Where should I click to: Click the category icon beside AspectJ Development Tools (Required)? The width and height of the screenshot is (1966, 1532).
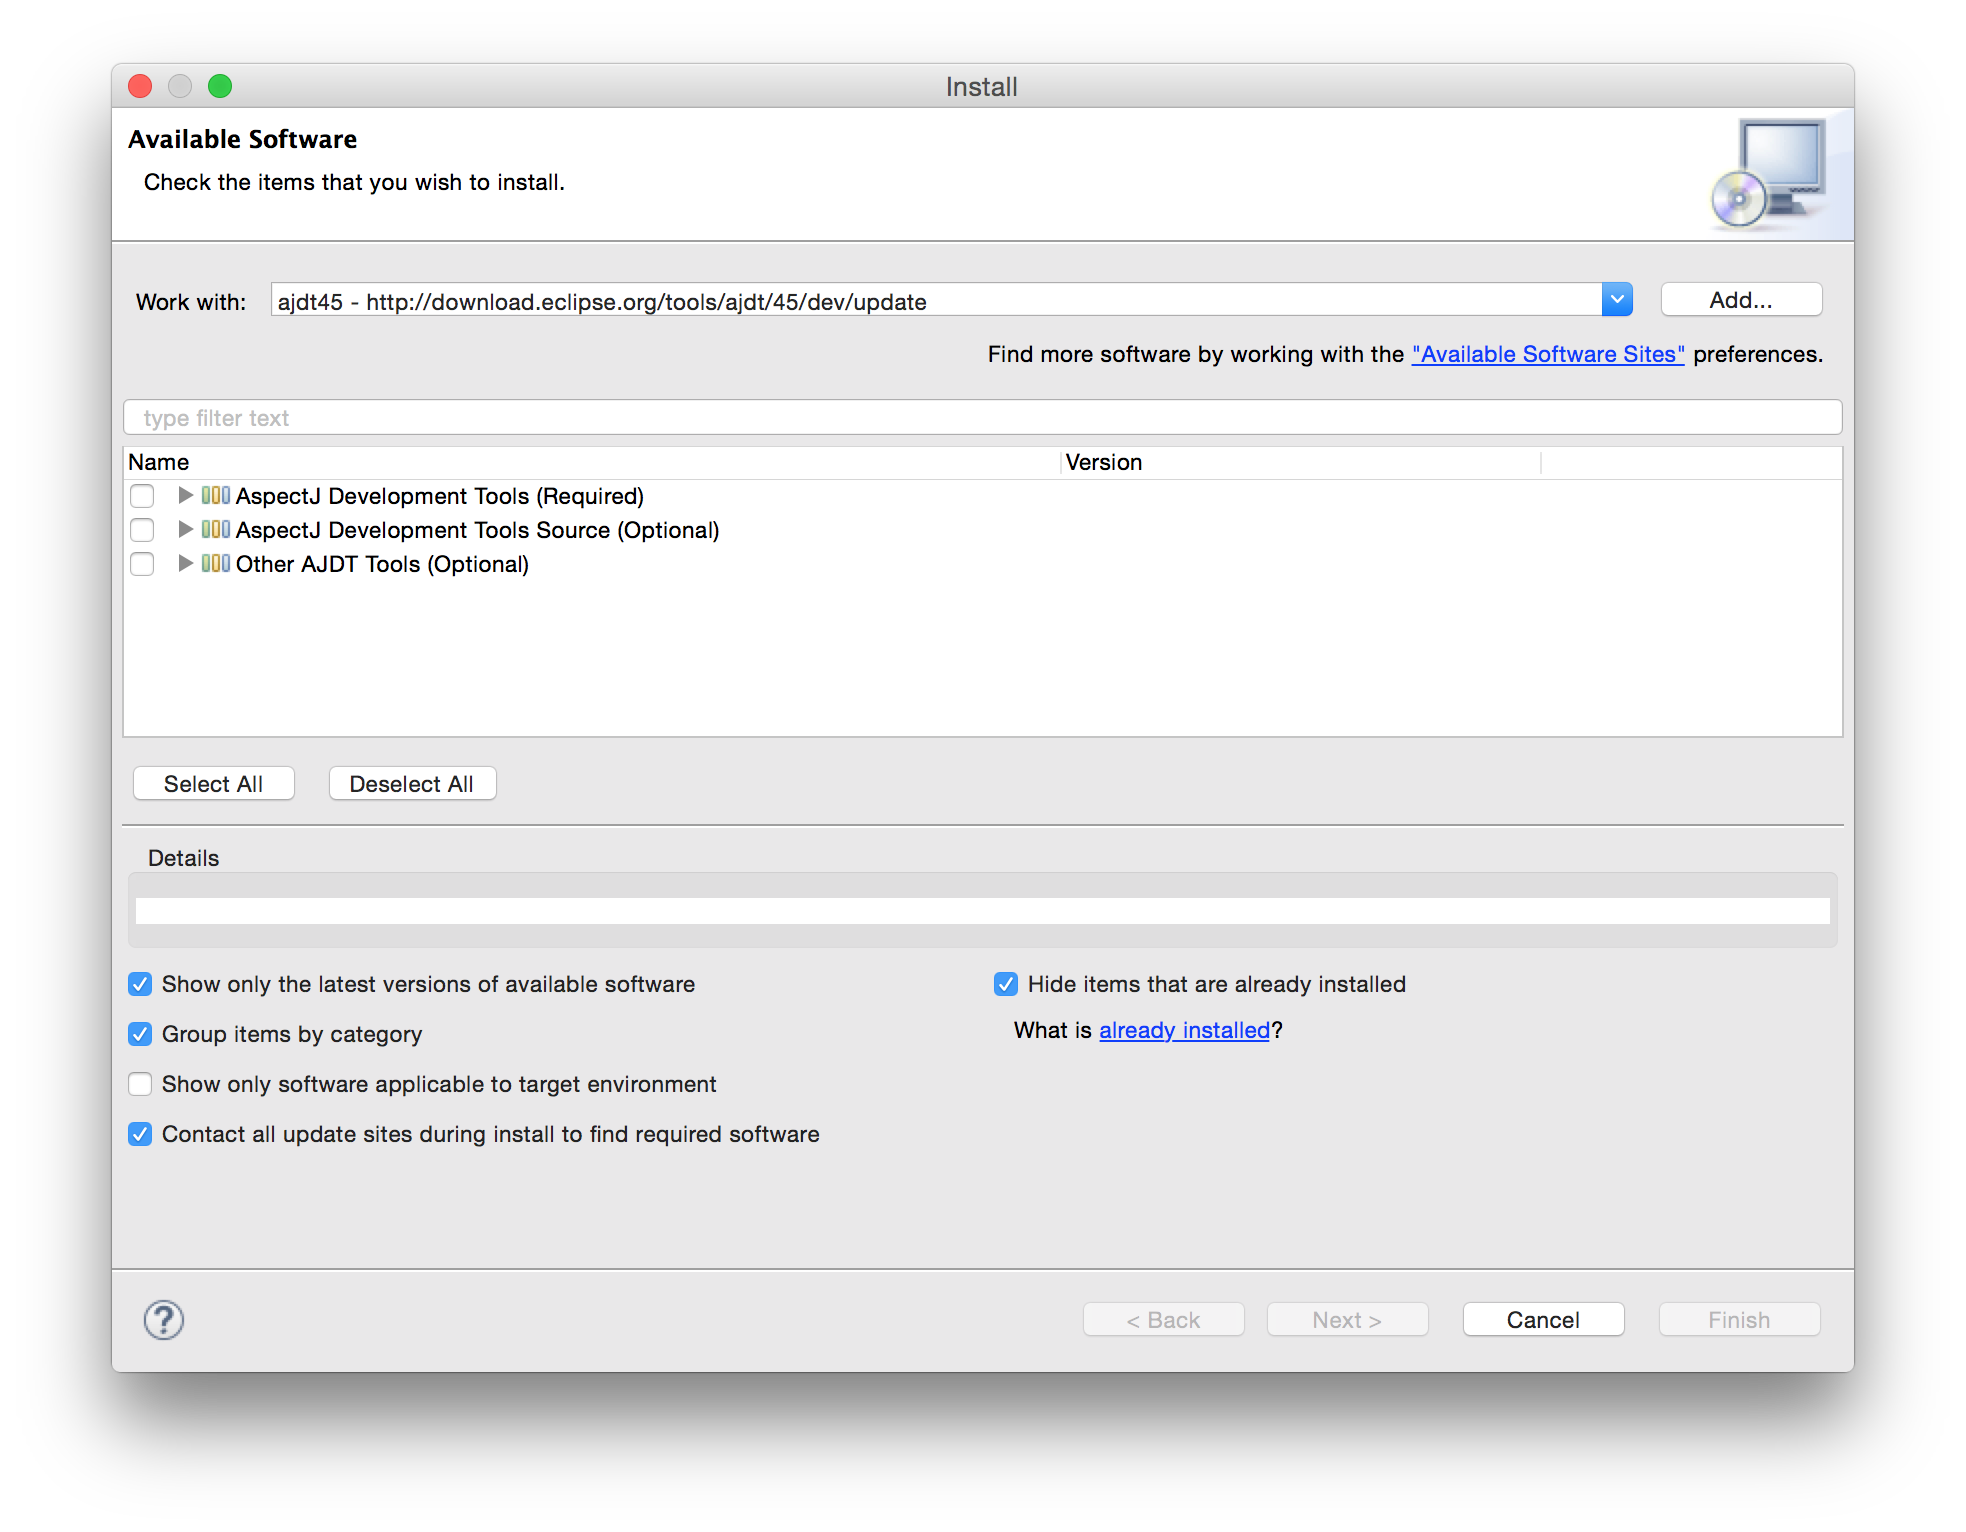[x=216, y=496]
